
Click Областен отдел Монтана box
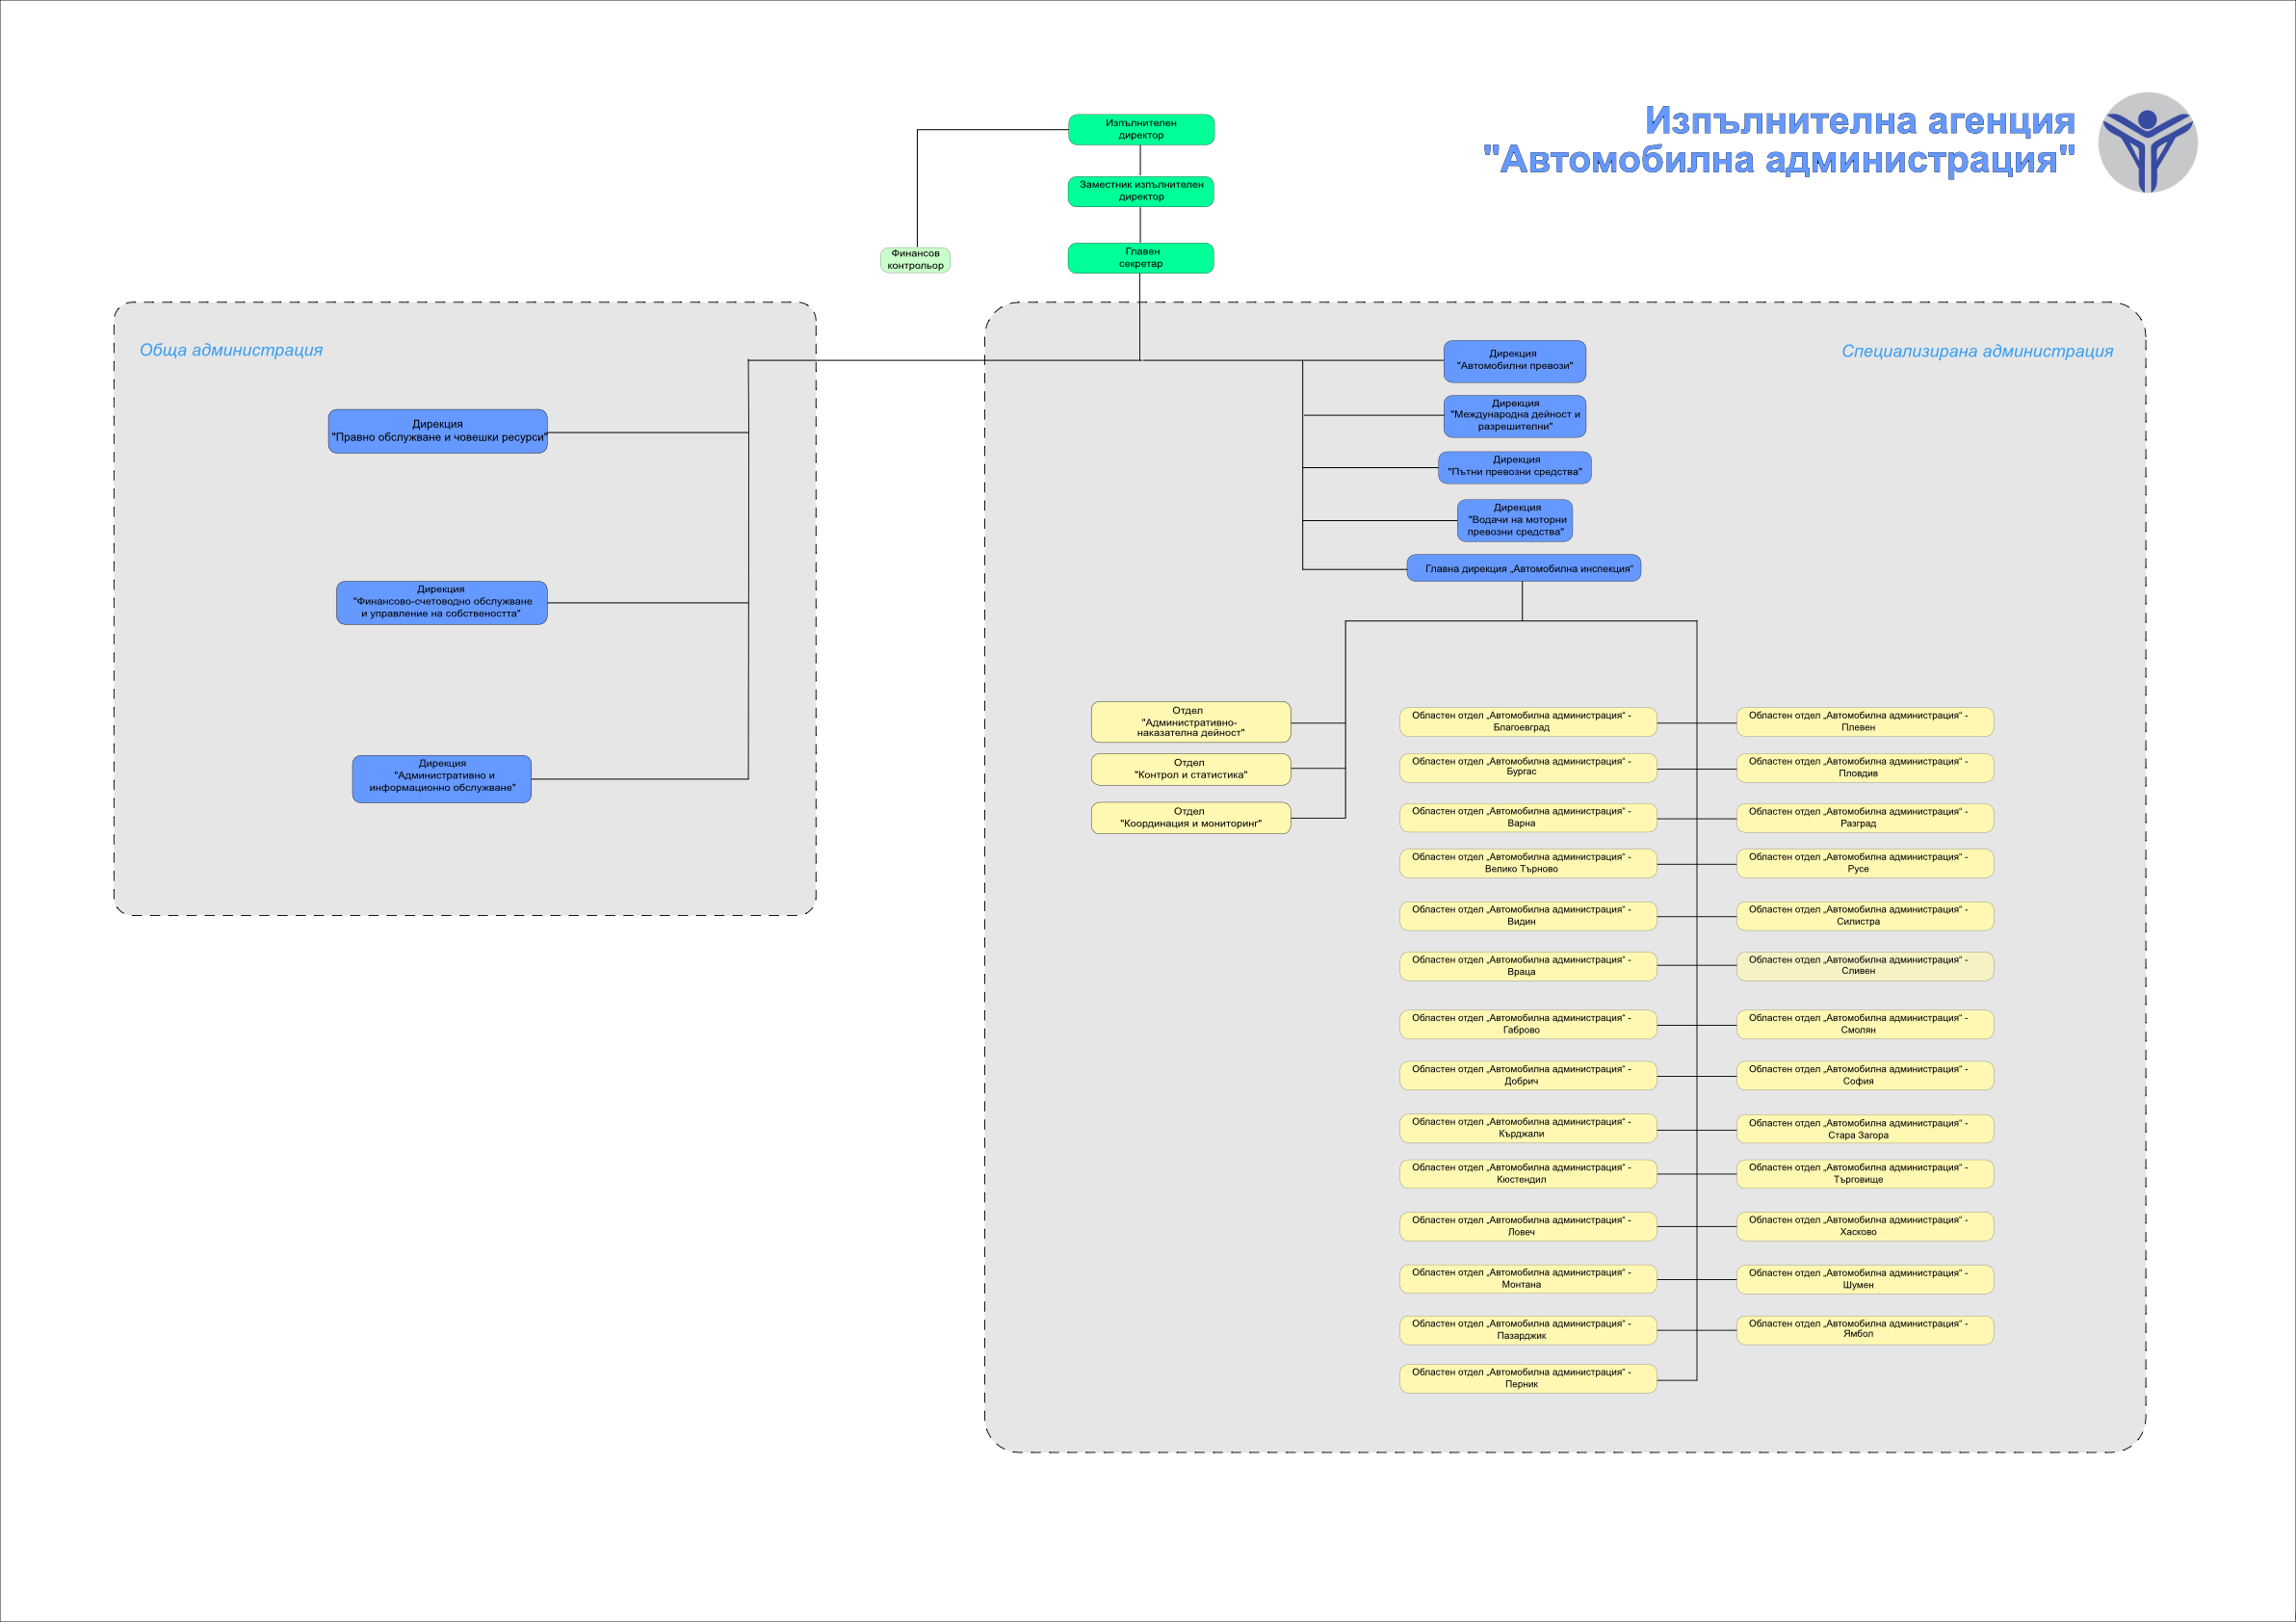coord(1528,1279)
